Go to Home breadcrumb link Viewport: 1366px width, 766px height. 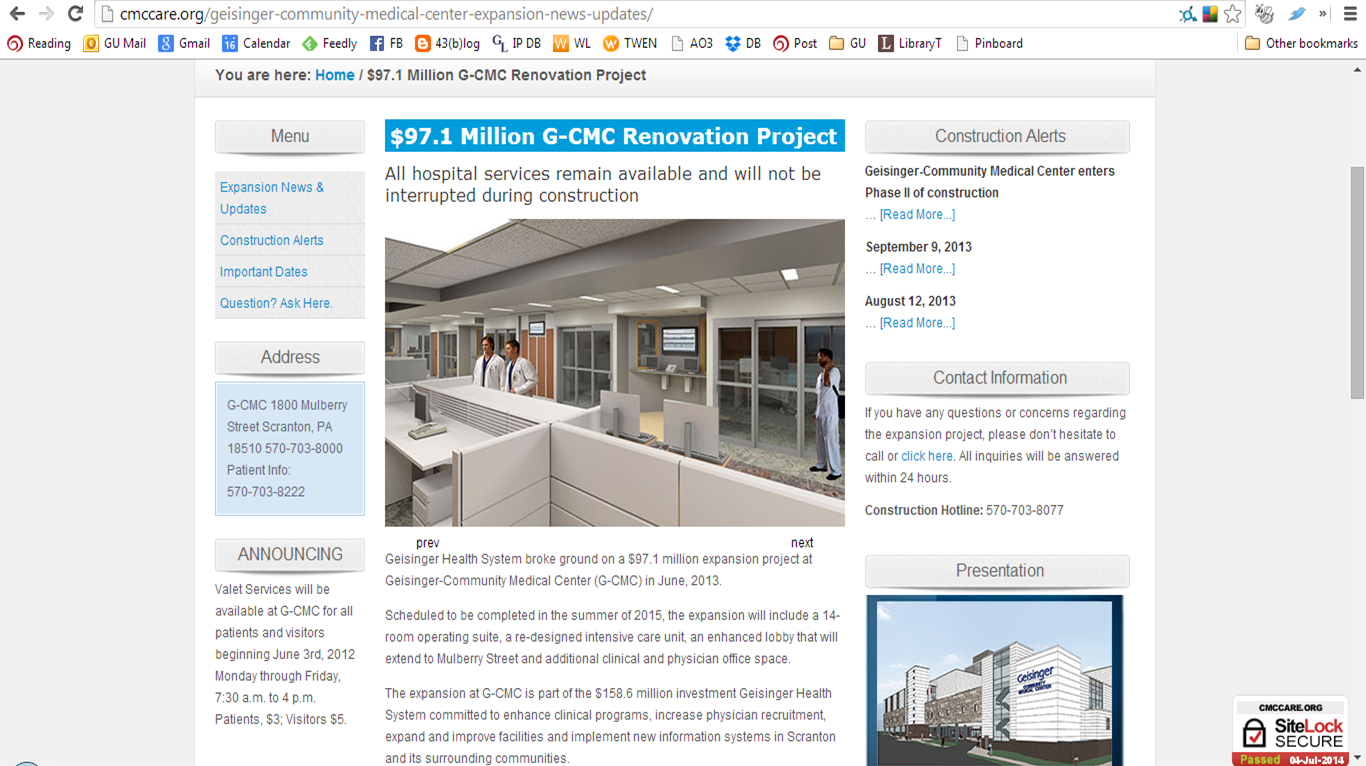tap(334, 75)
